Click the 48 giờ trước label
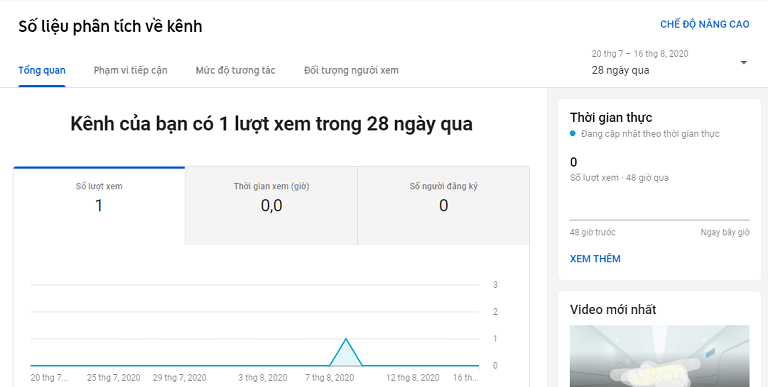 593,232
